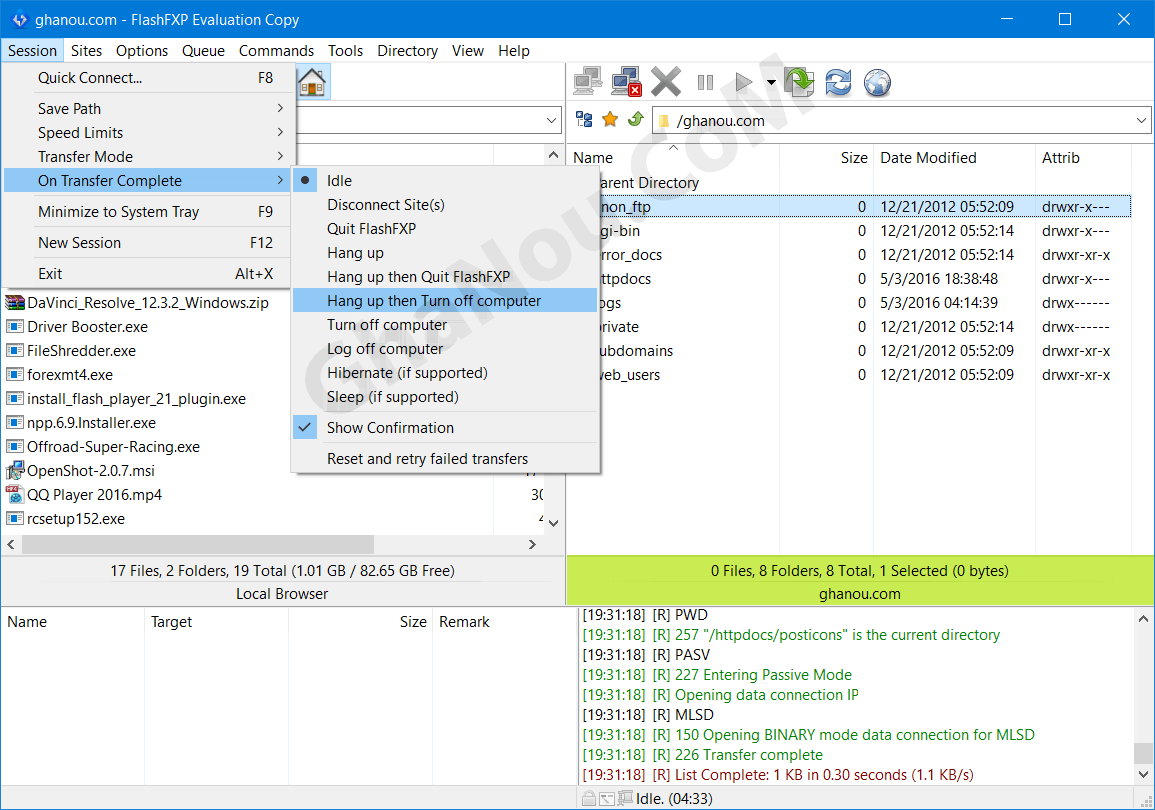This screenshot has width=1155, height=810.
Task: Expand the Transfer Mode submenu
Action: [147, 157]
